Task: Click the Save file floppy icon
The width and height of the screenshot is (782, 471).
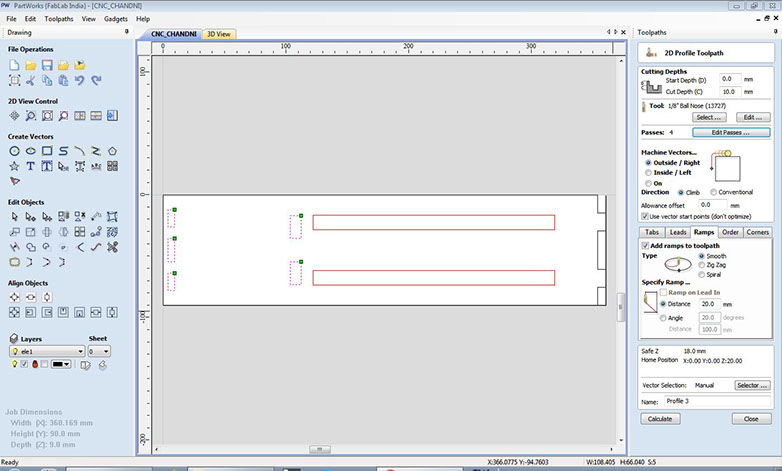Action: point(47,65)
